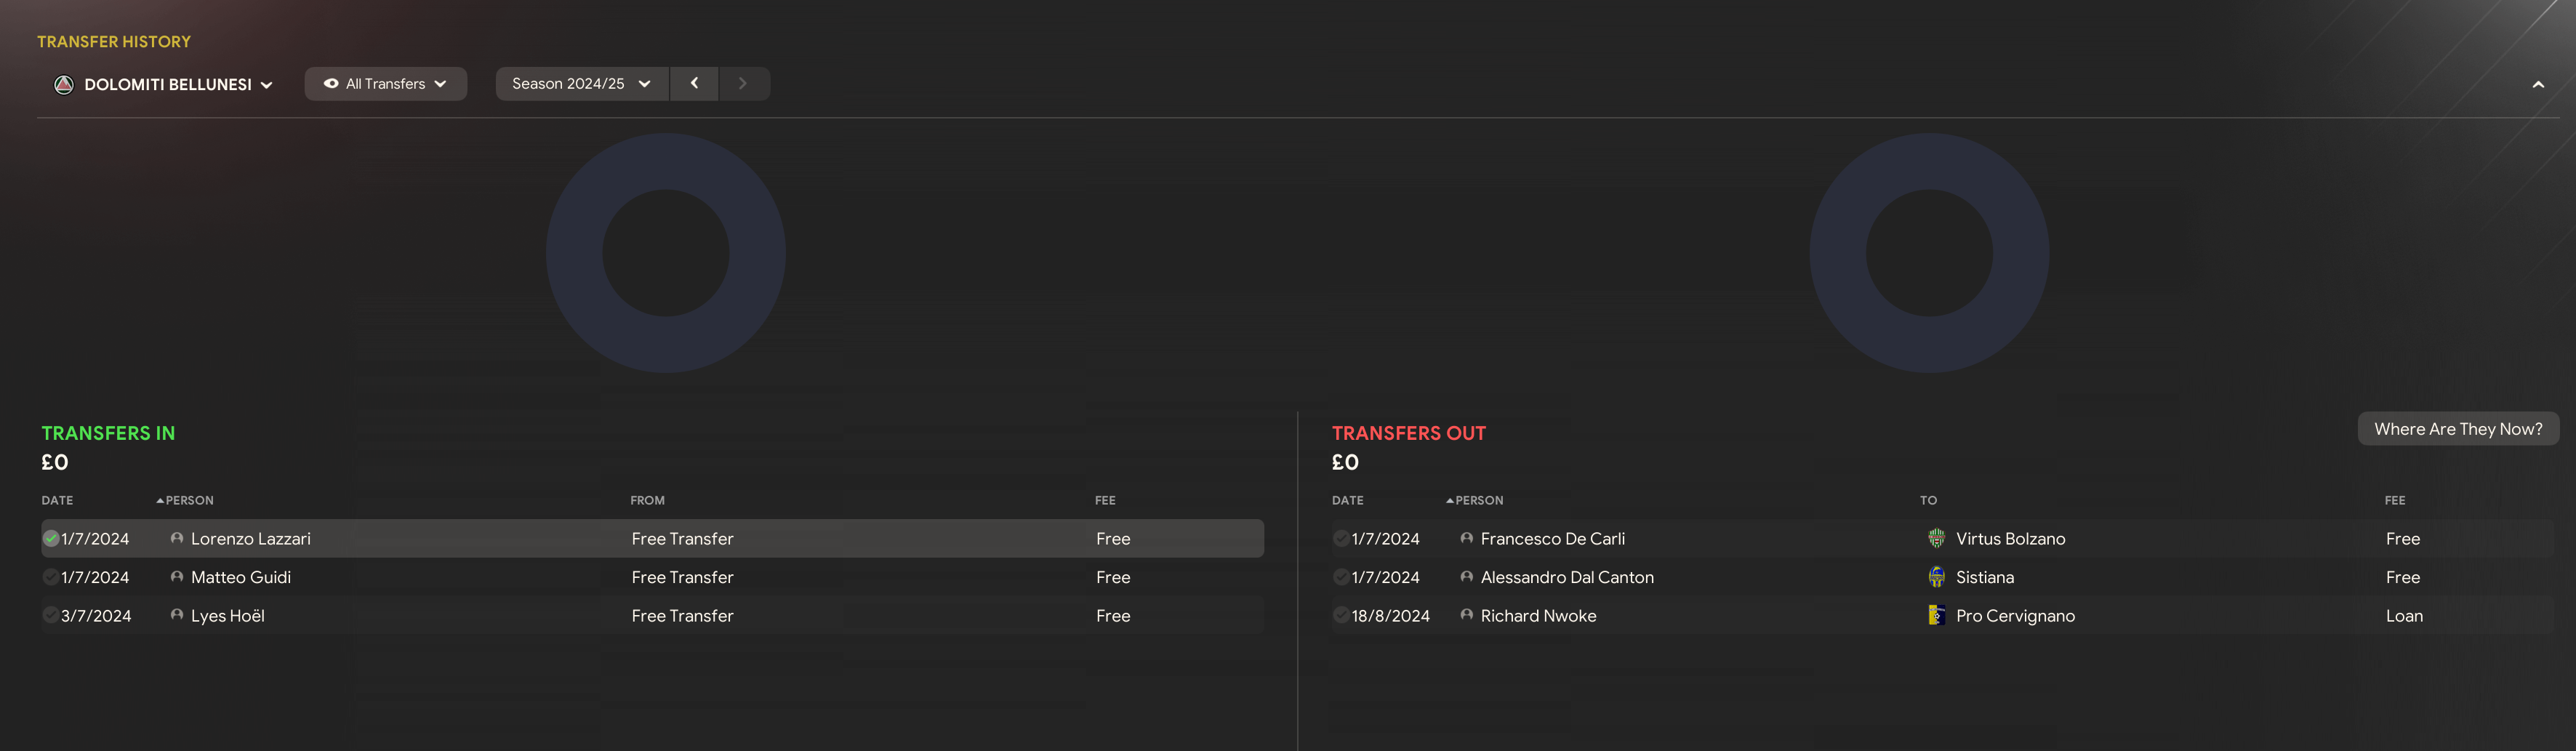Tick the checkbox for Matteo Guidi
Screen dimensions: 2576x751
click(x=51, y=577)
